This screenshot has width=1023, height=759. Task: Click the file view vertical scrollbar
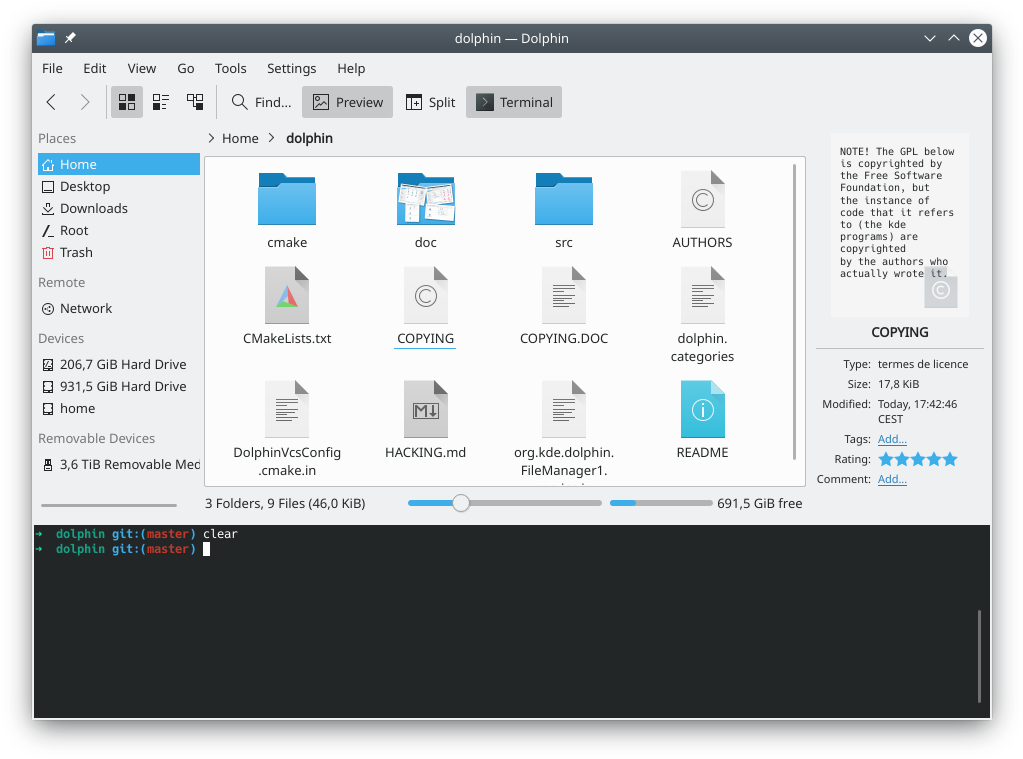pos(794,312)
